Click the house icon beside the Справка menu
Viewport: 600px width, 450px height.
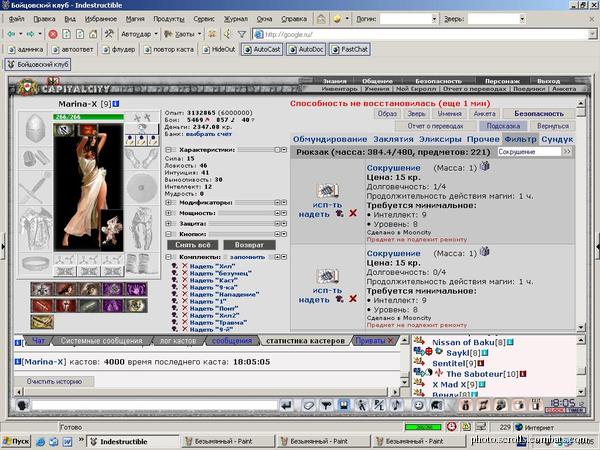(321, 19)
